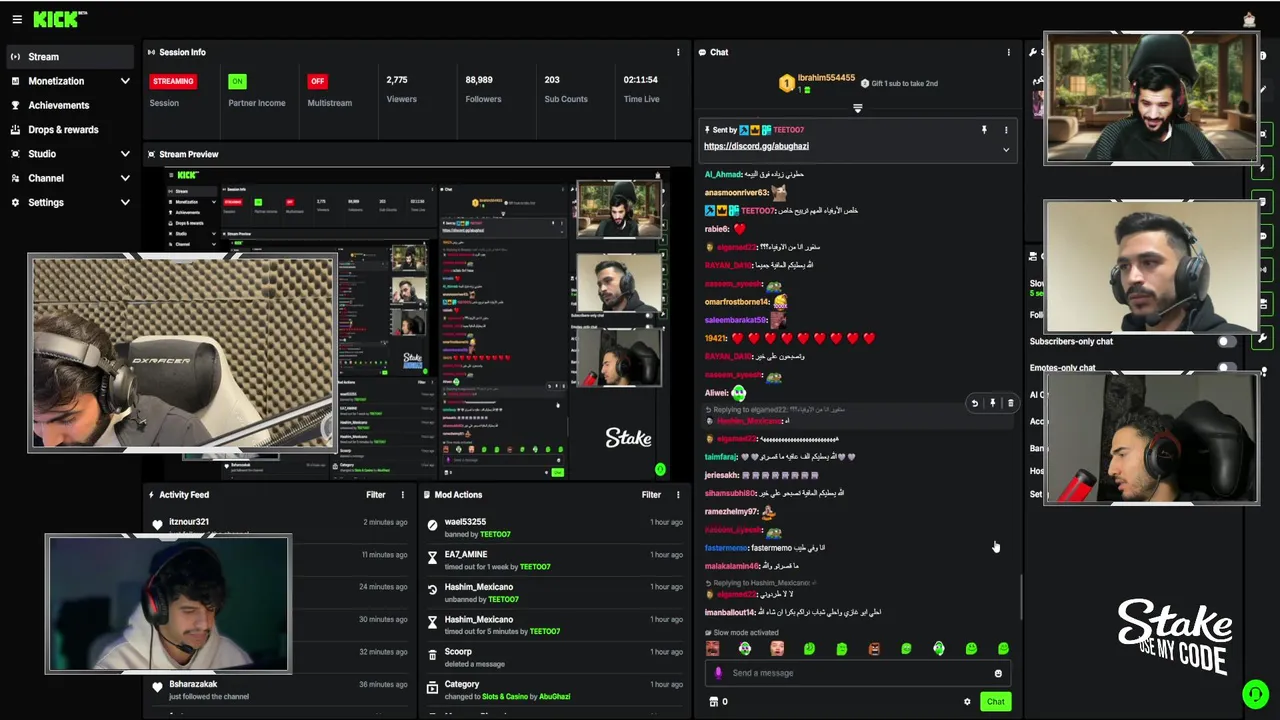Image resolution: width=1280 pixels, height=720 pixels.
Task: Focus the Send a message input
Action: (x=858, y=673)
